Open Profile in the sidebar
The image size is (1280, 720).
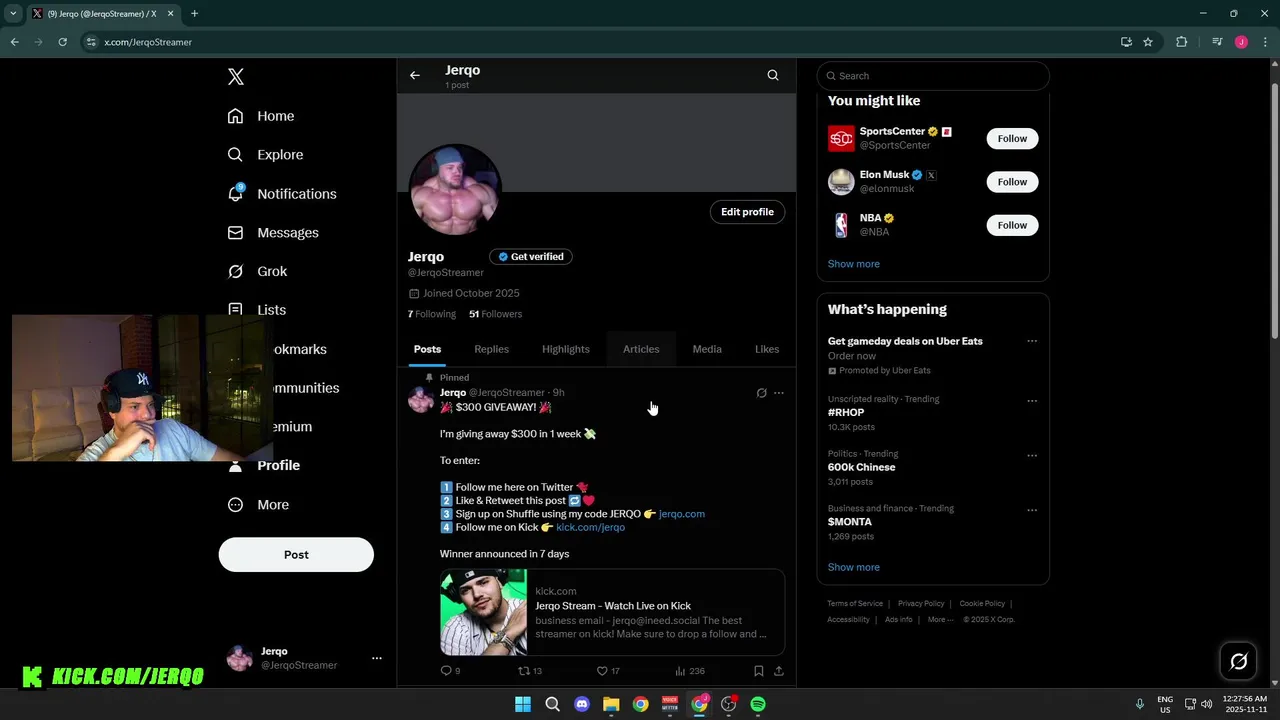(264, 466)
